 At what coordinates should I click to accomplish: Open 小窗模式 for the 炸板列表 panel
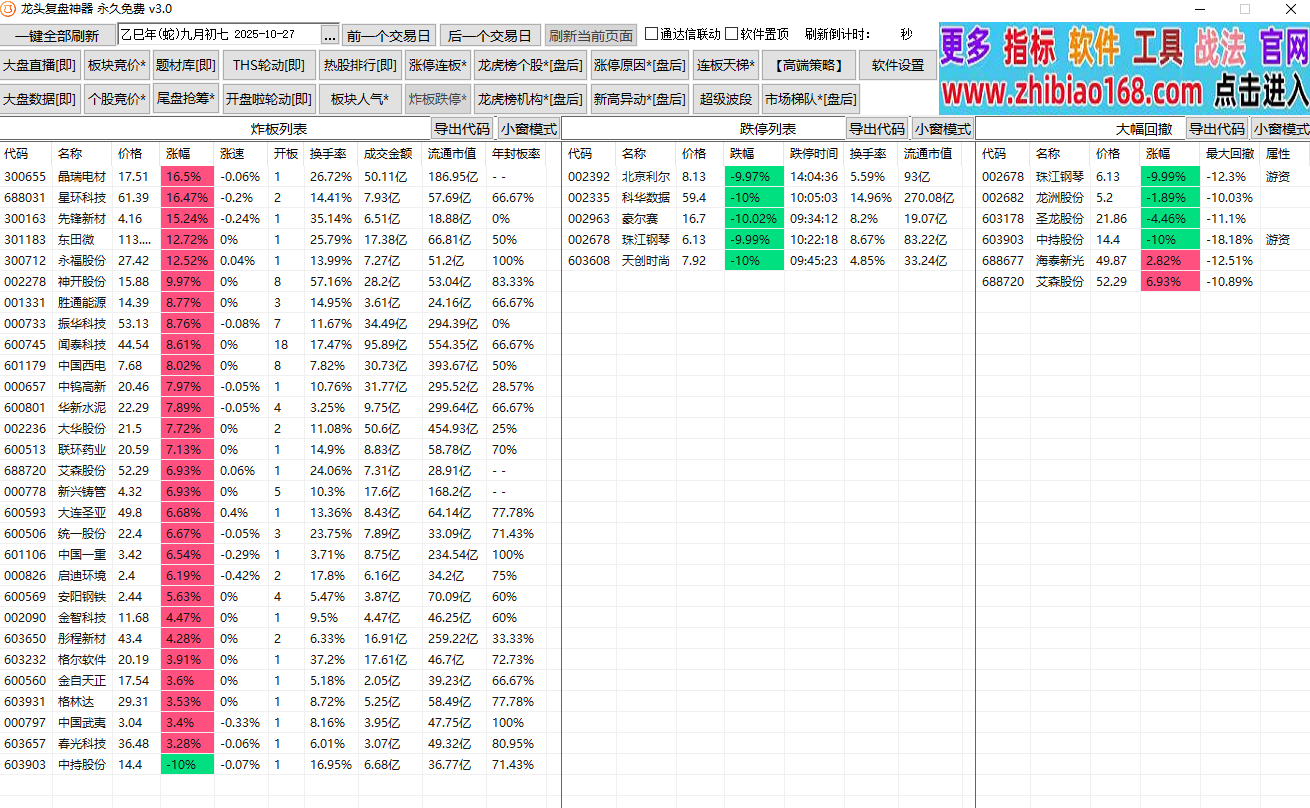[x=529, y=129]
